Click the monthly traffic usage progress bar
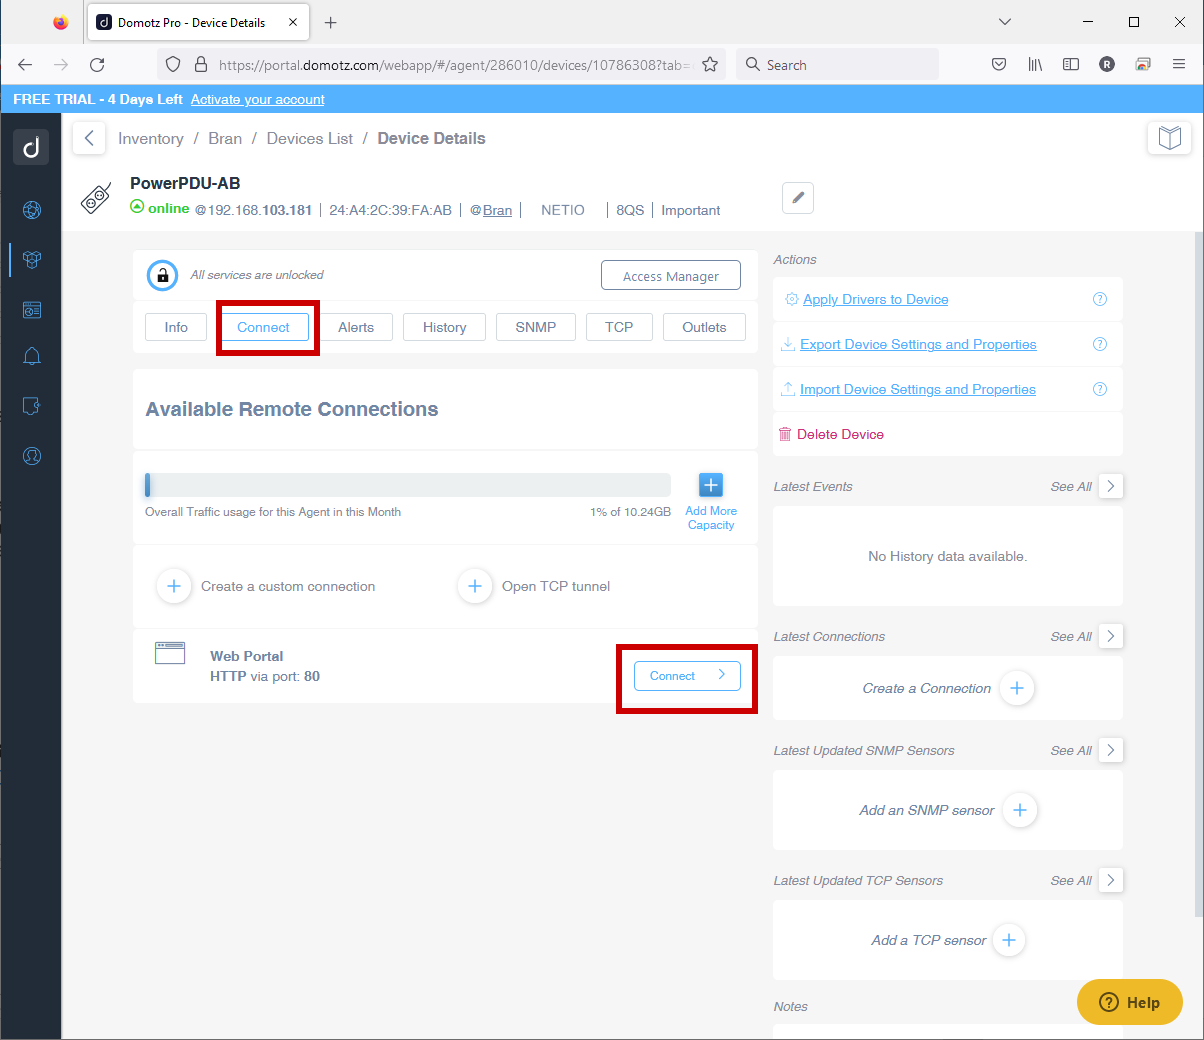1204x1040 pixels. 408,485
